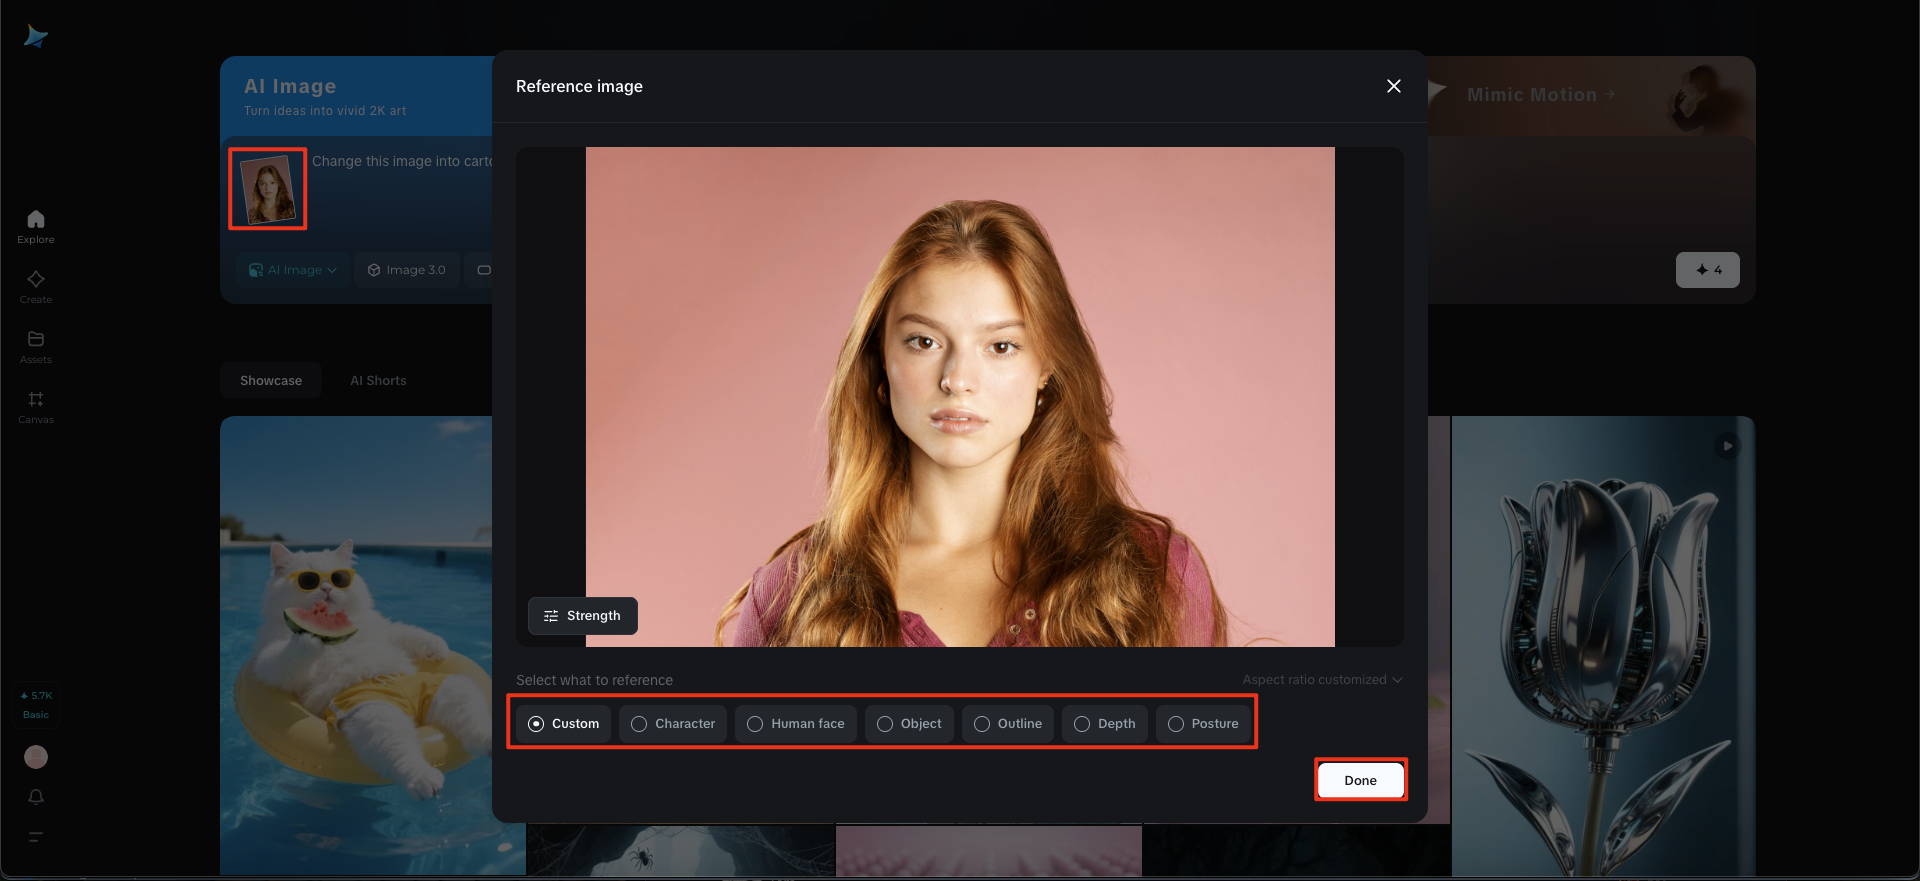Click the user avatar in the sidebar
This screenshot has width=1920, height=881.
coord(36,757)
